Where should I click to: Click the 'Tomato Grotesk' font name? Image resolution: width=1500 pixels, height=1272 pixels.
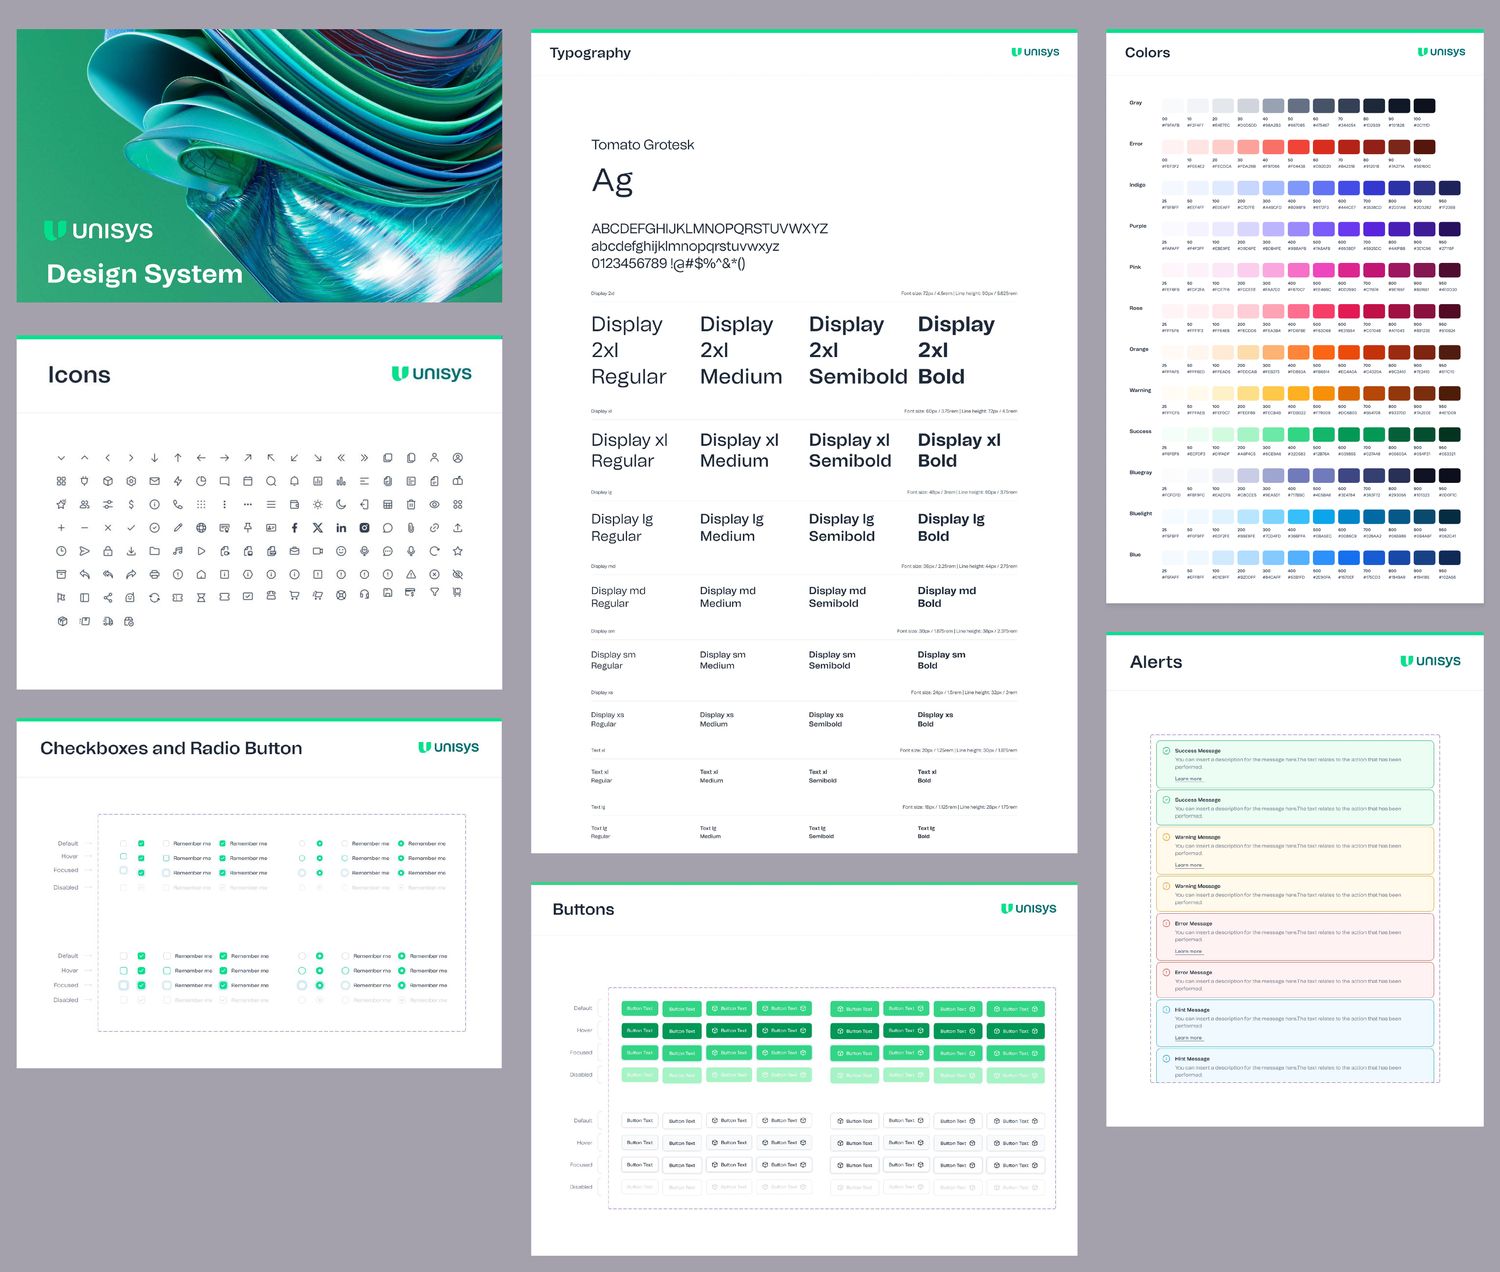(x=642, y=145)
